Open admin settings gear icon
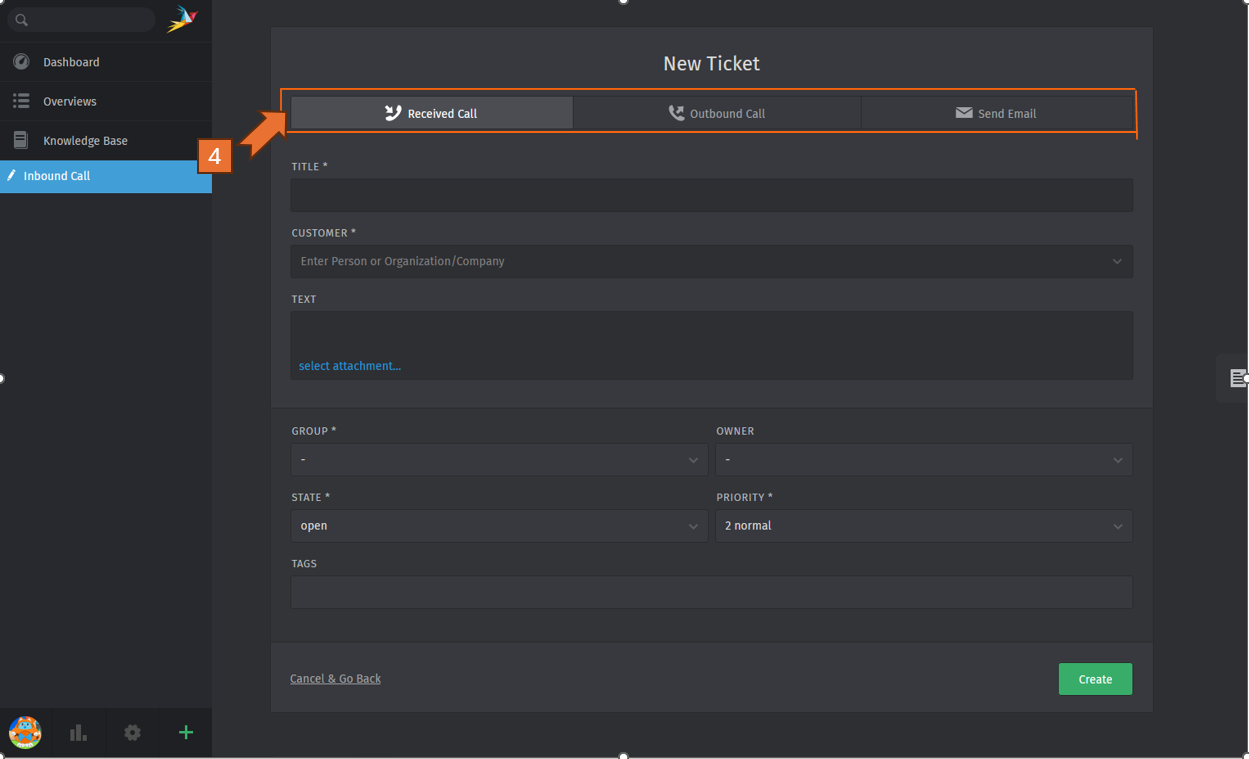Viewport: 1249px width, 759px height. tap(132, 733)
